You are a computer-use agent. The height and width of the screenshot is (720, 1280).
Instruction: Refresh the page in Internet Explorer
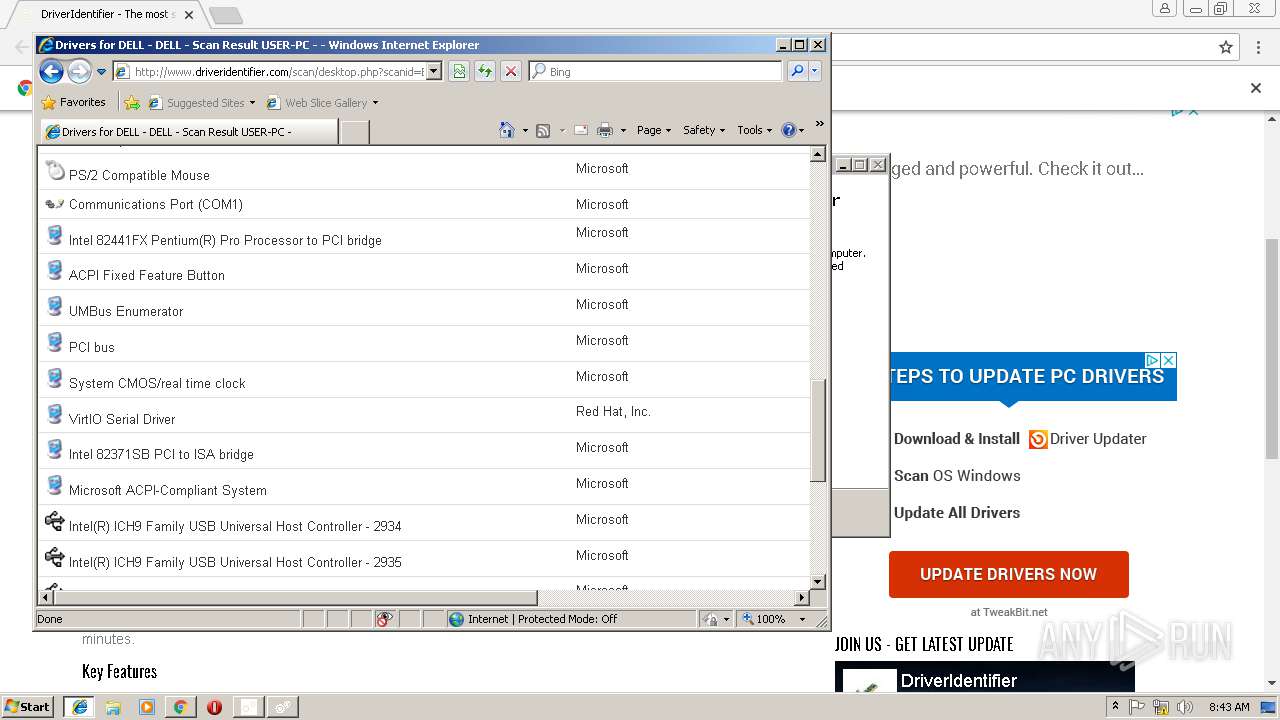click(485, 71)
